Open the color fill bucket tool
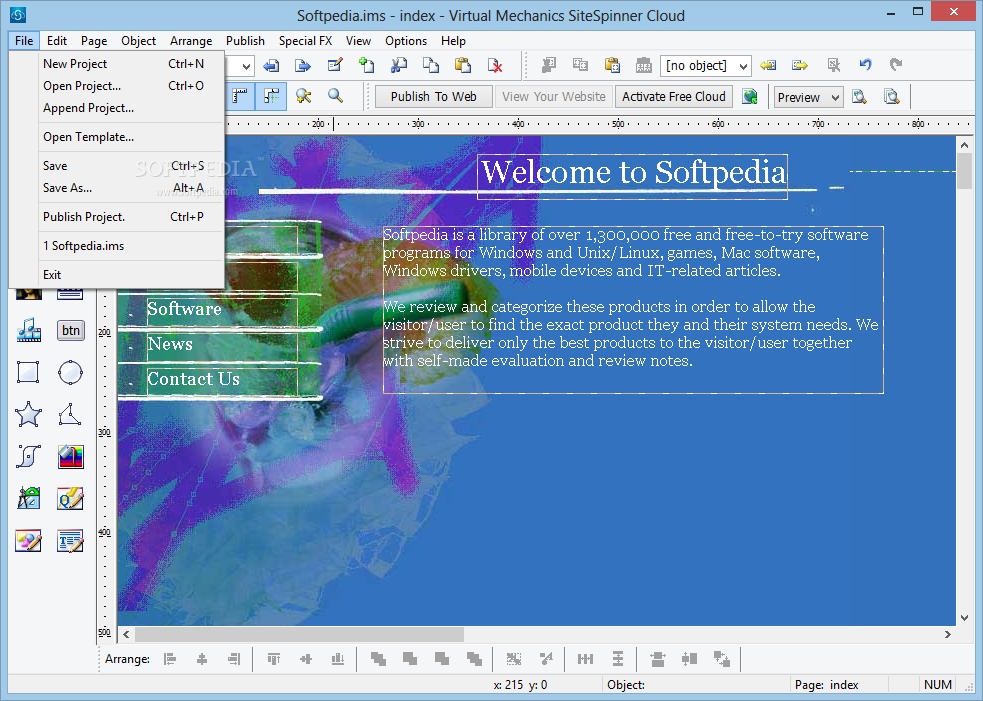The width and height of the screenshot is (983, 701). (70, 456)
